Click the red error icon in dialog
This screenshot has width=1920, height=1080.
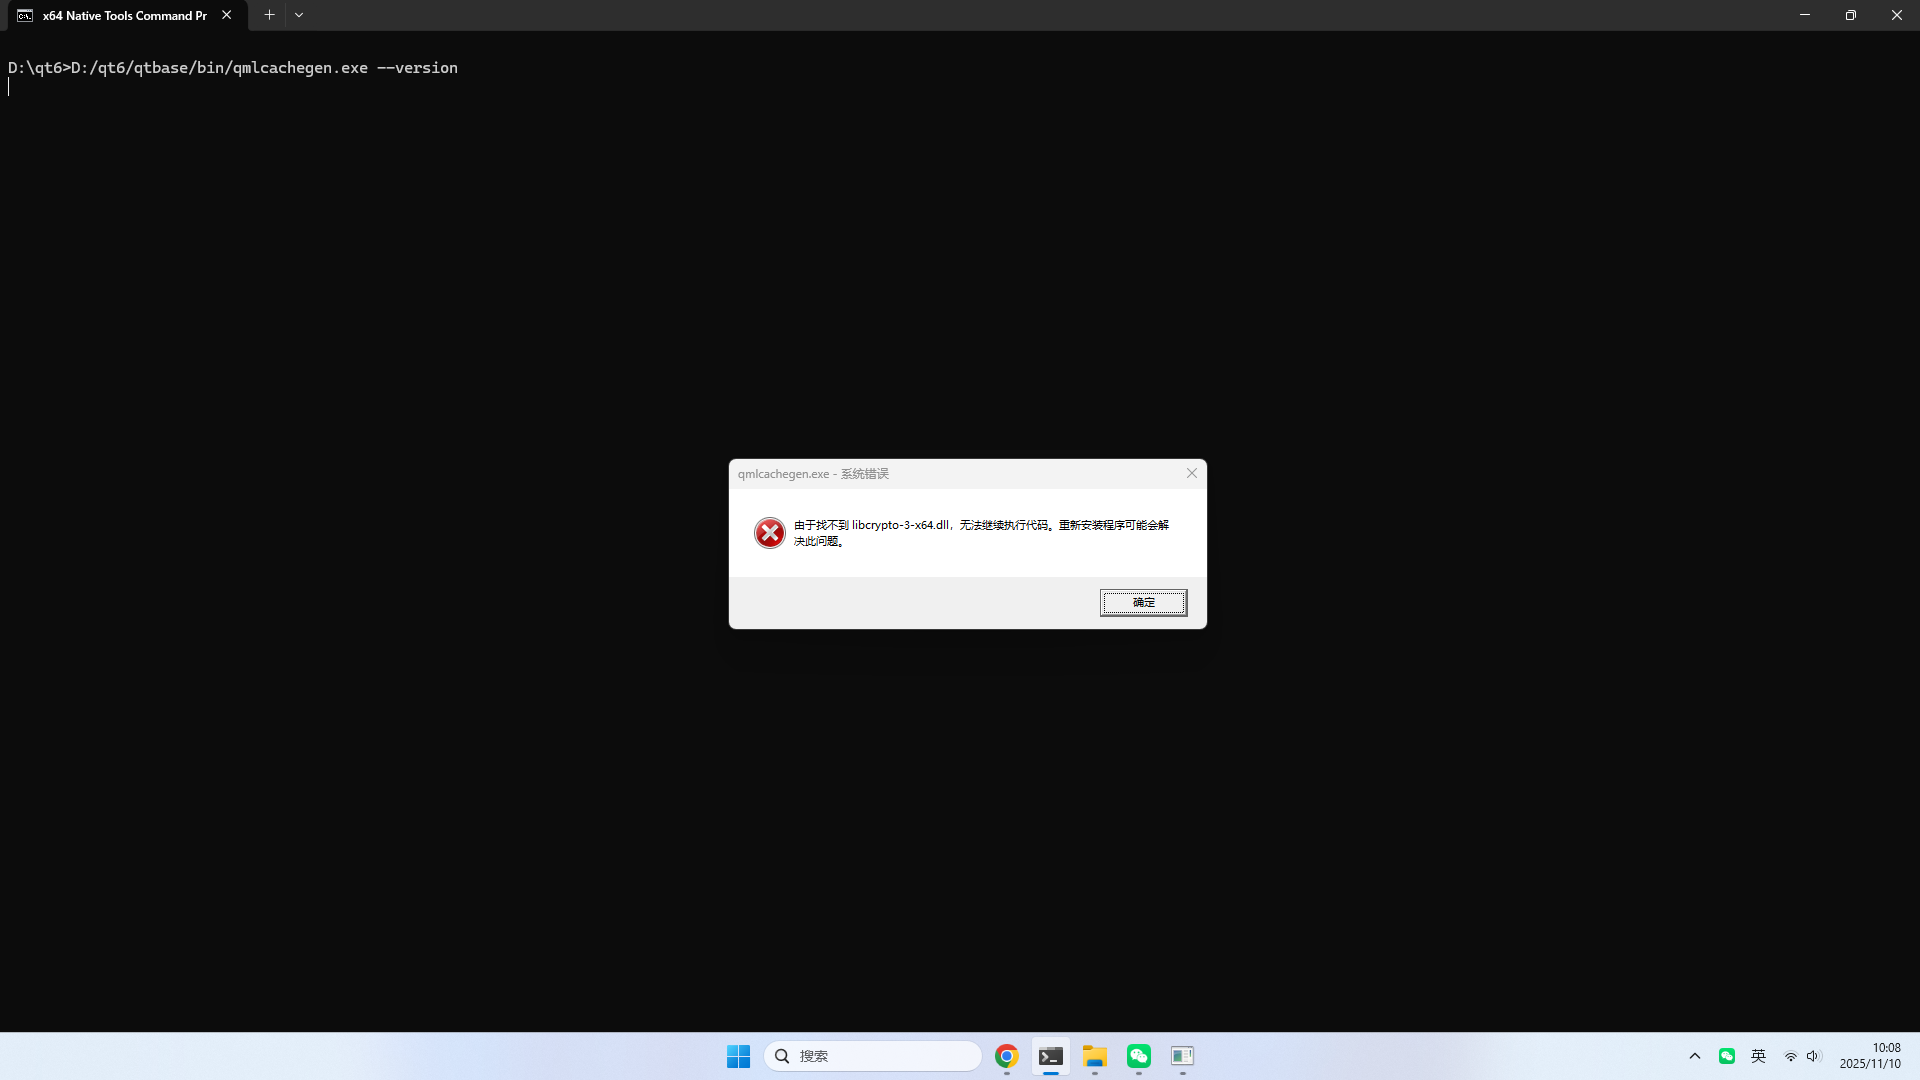769,533
